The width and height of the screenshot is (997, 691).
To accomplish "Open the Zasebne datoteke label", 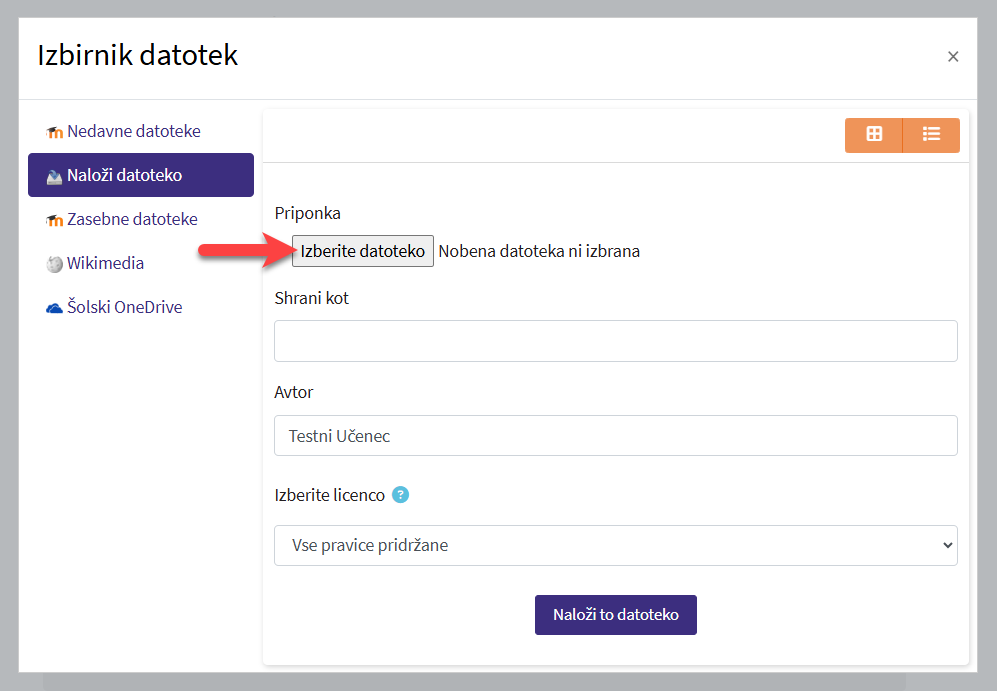I will click(x=132, y=219).
